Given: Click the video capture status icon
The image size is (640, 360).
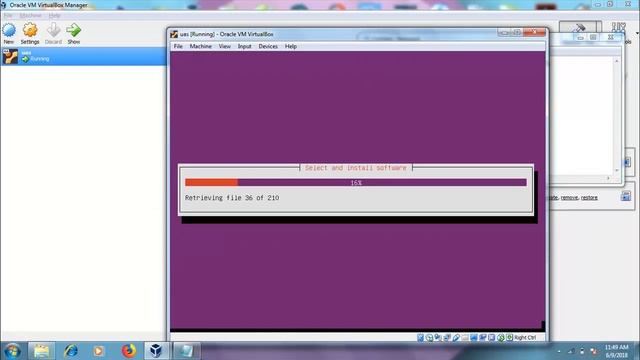Looking at the screenshot, I should pos(482,338).
